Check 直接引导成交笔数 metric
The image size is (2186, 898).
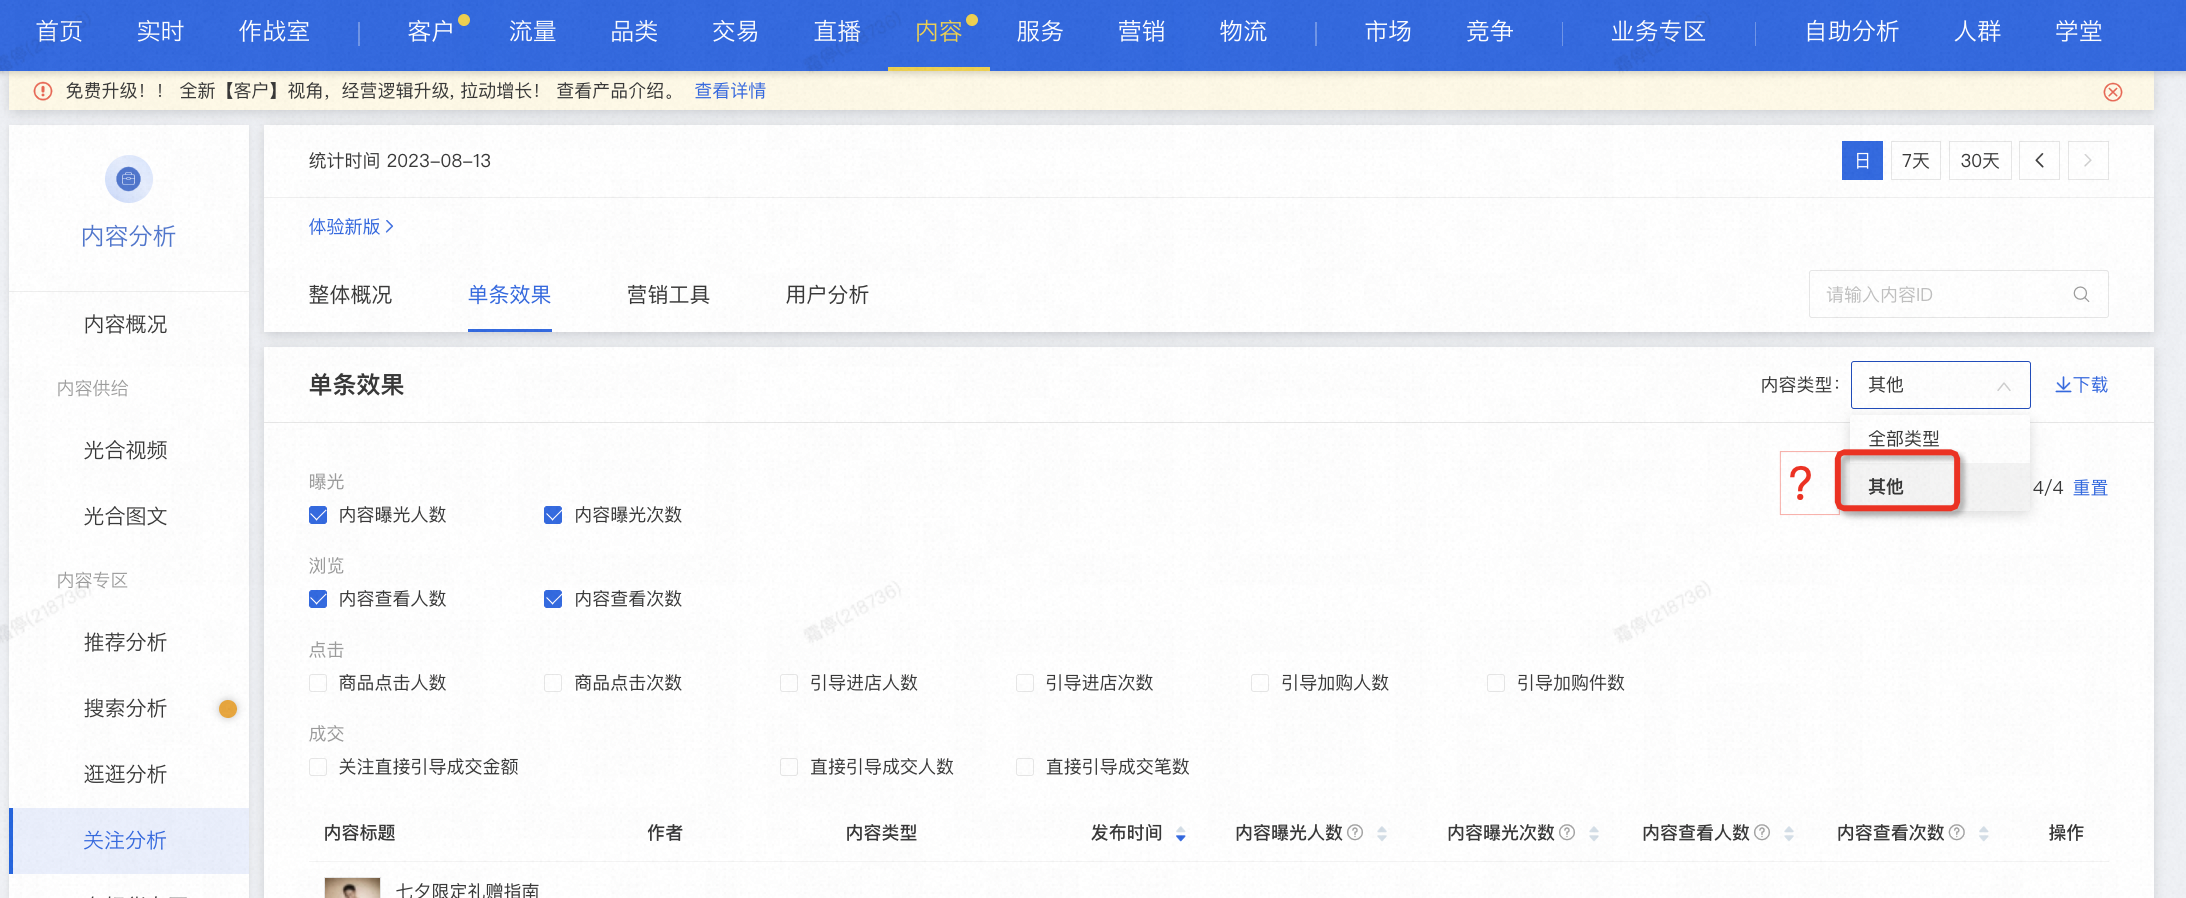pos(1025,767)
